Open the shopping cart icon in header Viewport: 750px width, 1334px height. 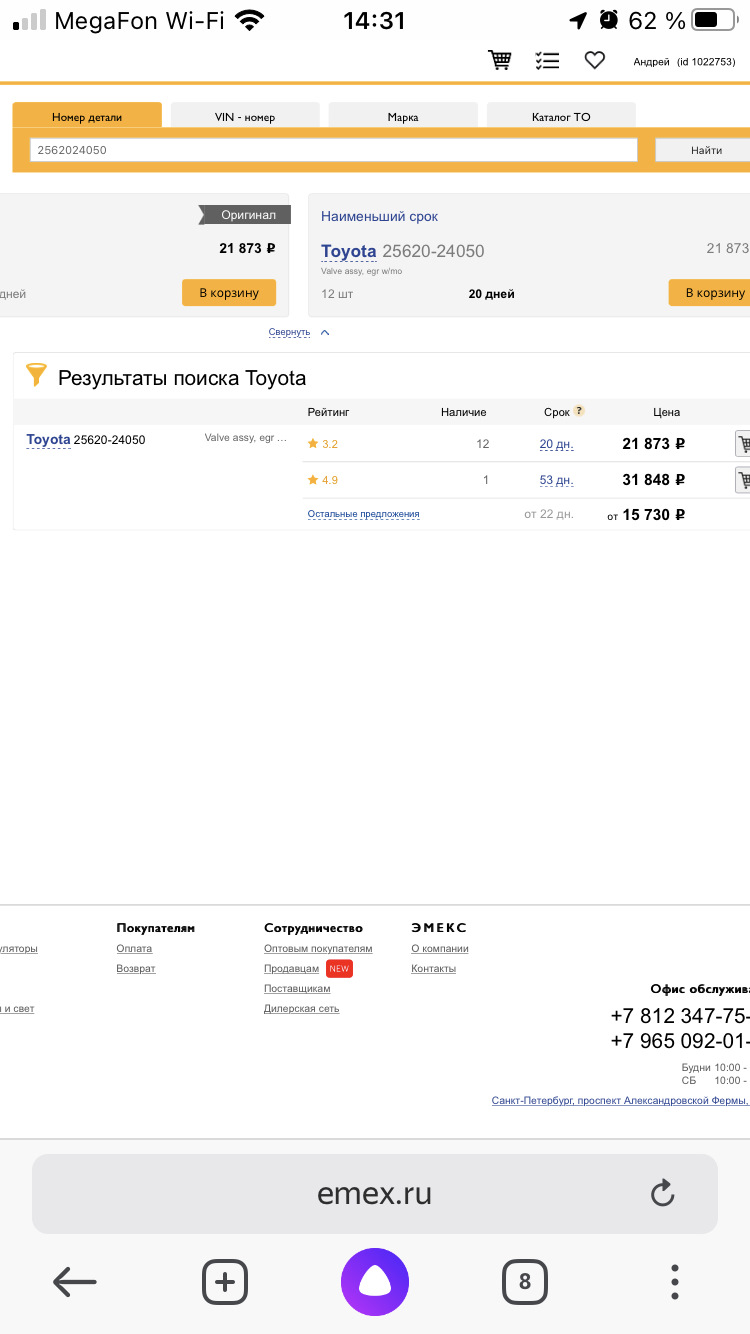[x=499, y=61]
